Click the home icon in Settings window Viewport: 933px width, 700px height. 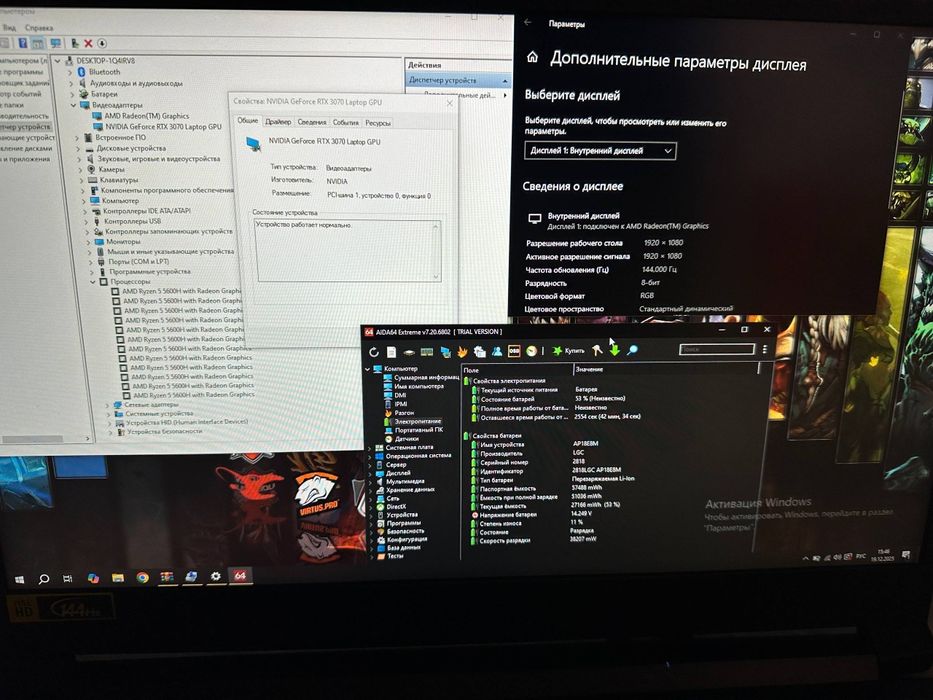533,57
